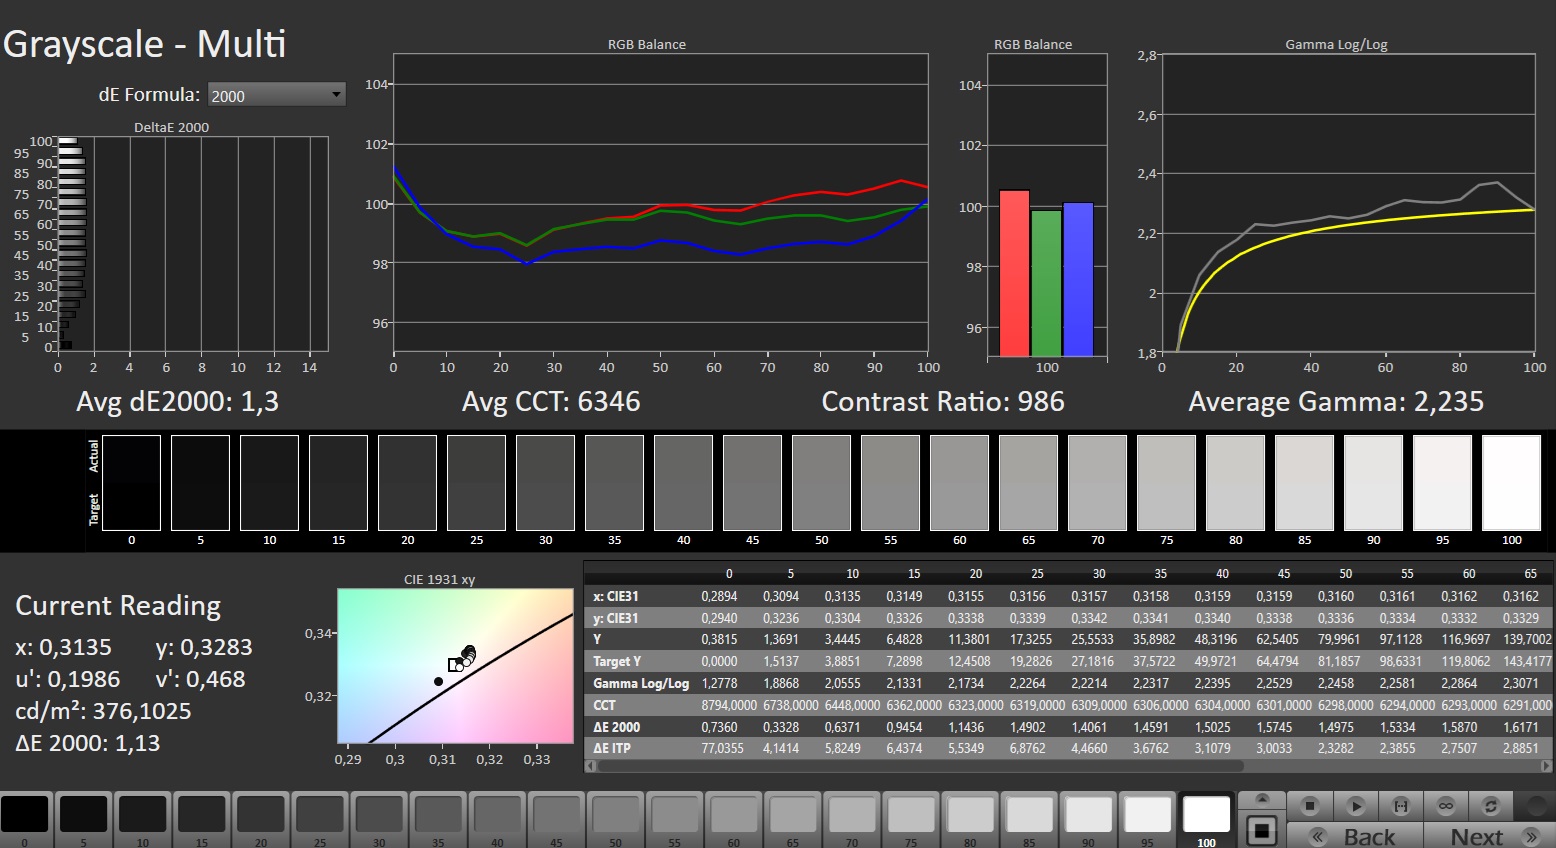Go to the Next step

click(1489, 836)
